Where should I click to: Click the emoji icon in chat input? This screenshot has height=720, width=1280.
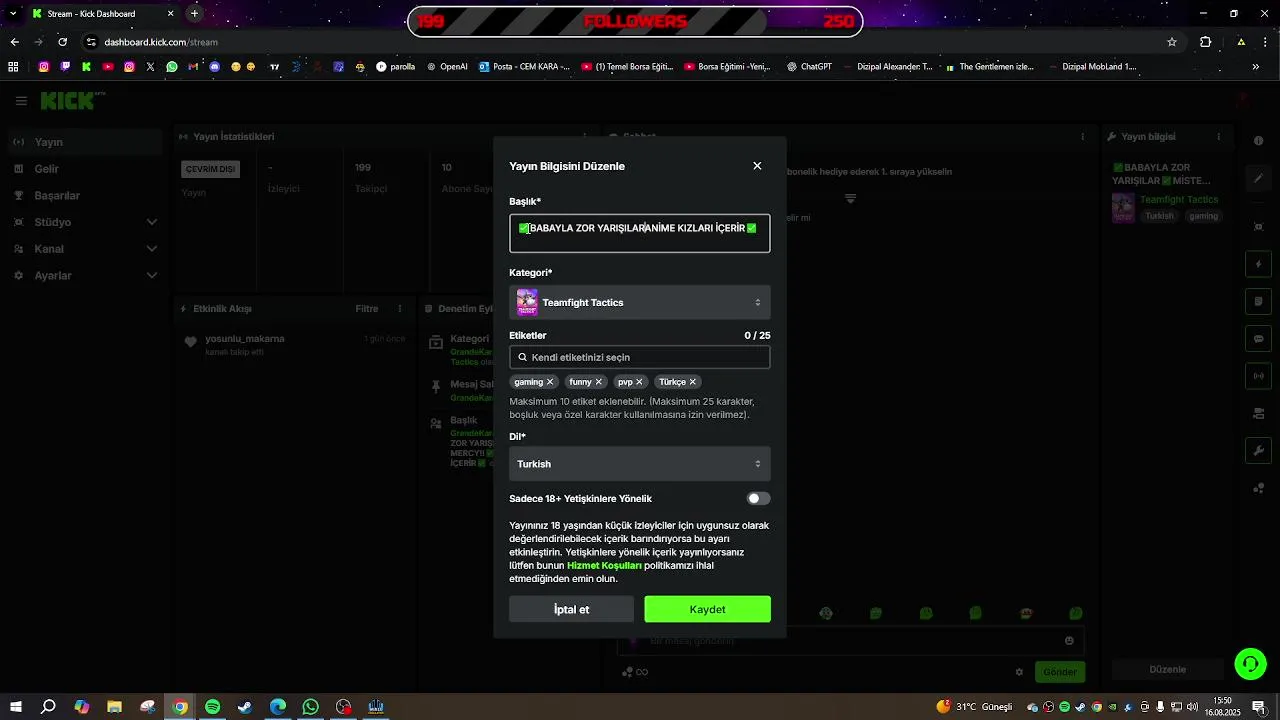click(x=1069, y=641)
